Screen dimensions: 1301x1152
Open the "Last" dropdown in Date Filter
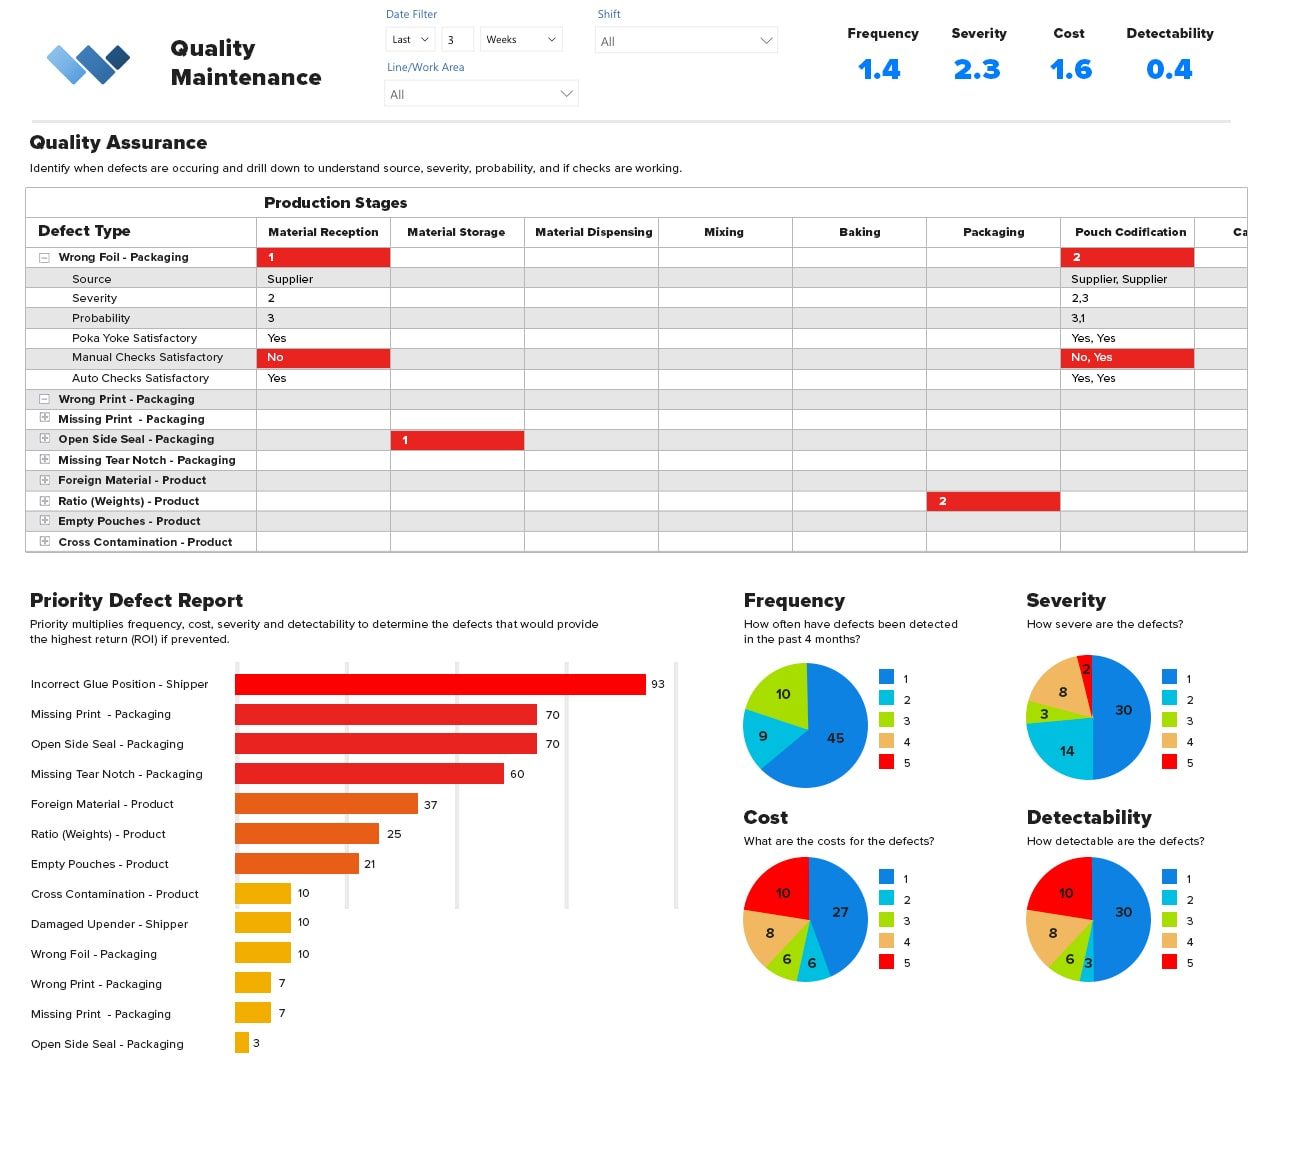click(x=409, y=39)
